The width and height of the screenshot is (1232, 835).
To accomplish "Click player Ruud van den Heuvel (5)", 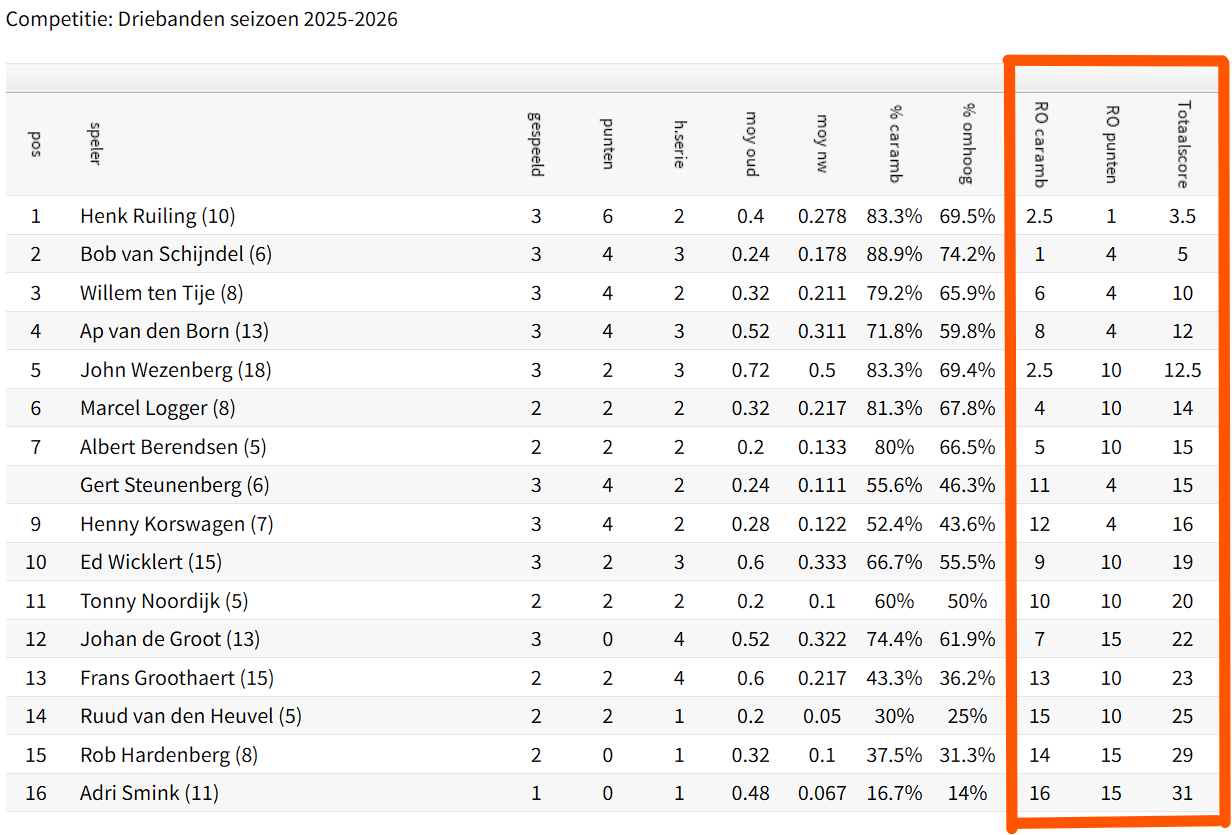I will pos(191,716).
